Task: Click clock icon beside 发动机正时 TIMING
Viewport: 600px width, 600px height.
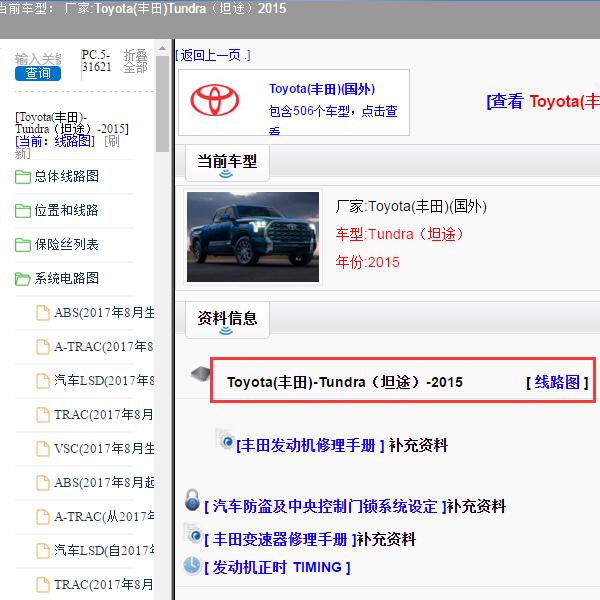Action: pos(192,566)
